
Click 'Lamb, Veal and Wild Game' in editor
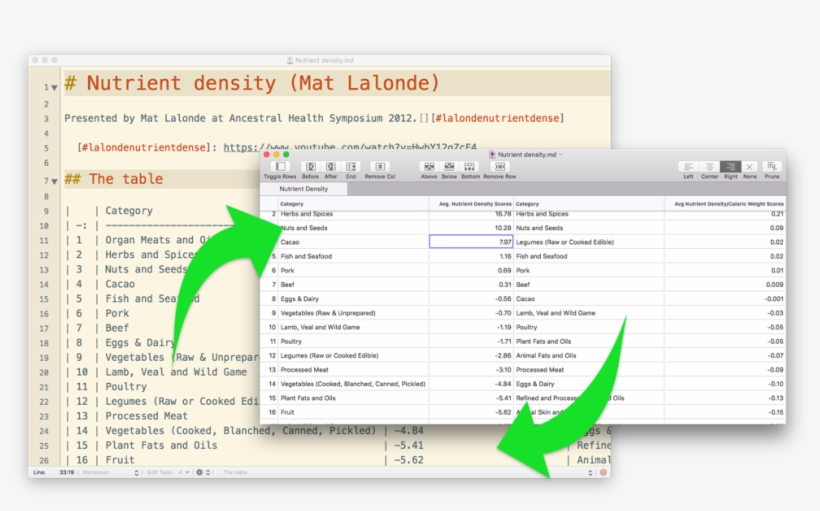coord(176,372)
